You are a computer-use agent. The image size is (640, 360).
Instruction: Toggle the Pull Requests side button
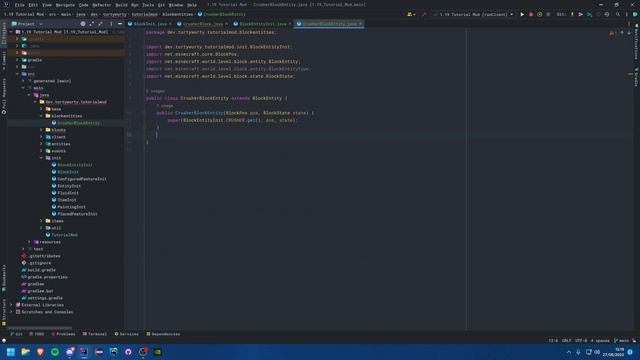click(x=4, y=96)
